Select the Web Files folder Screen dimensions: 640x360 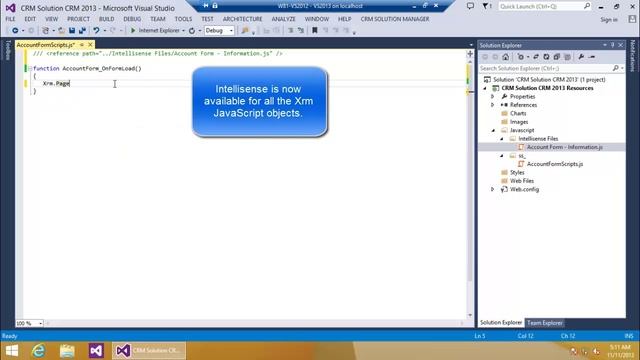click(521, 181)
